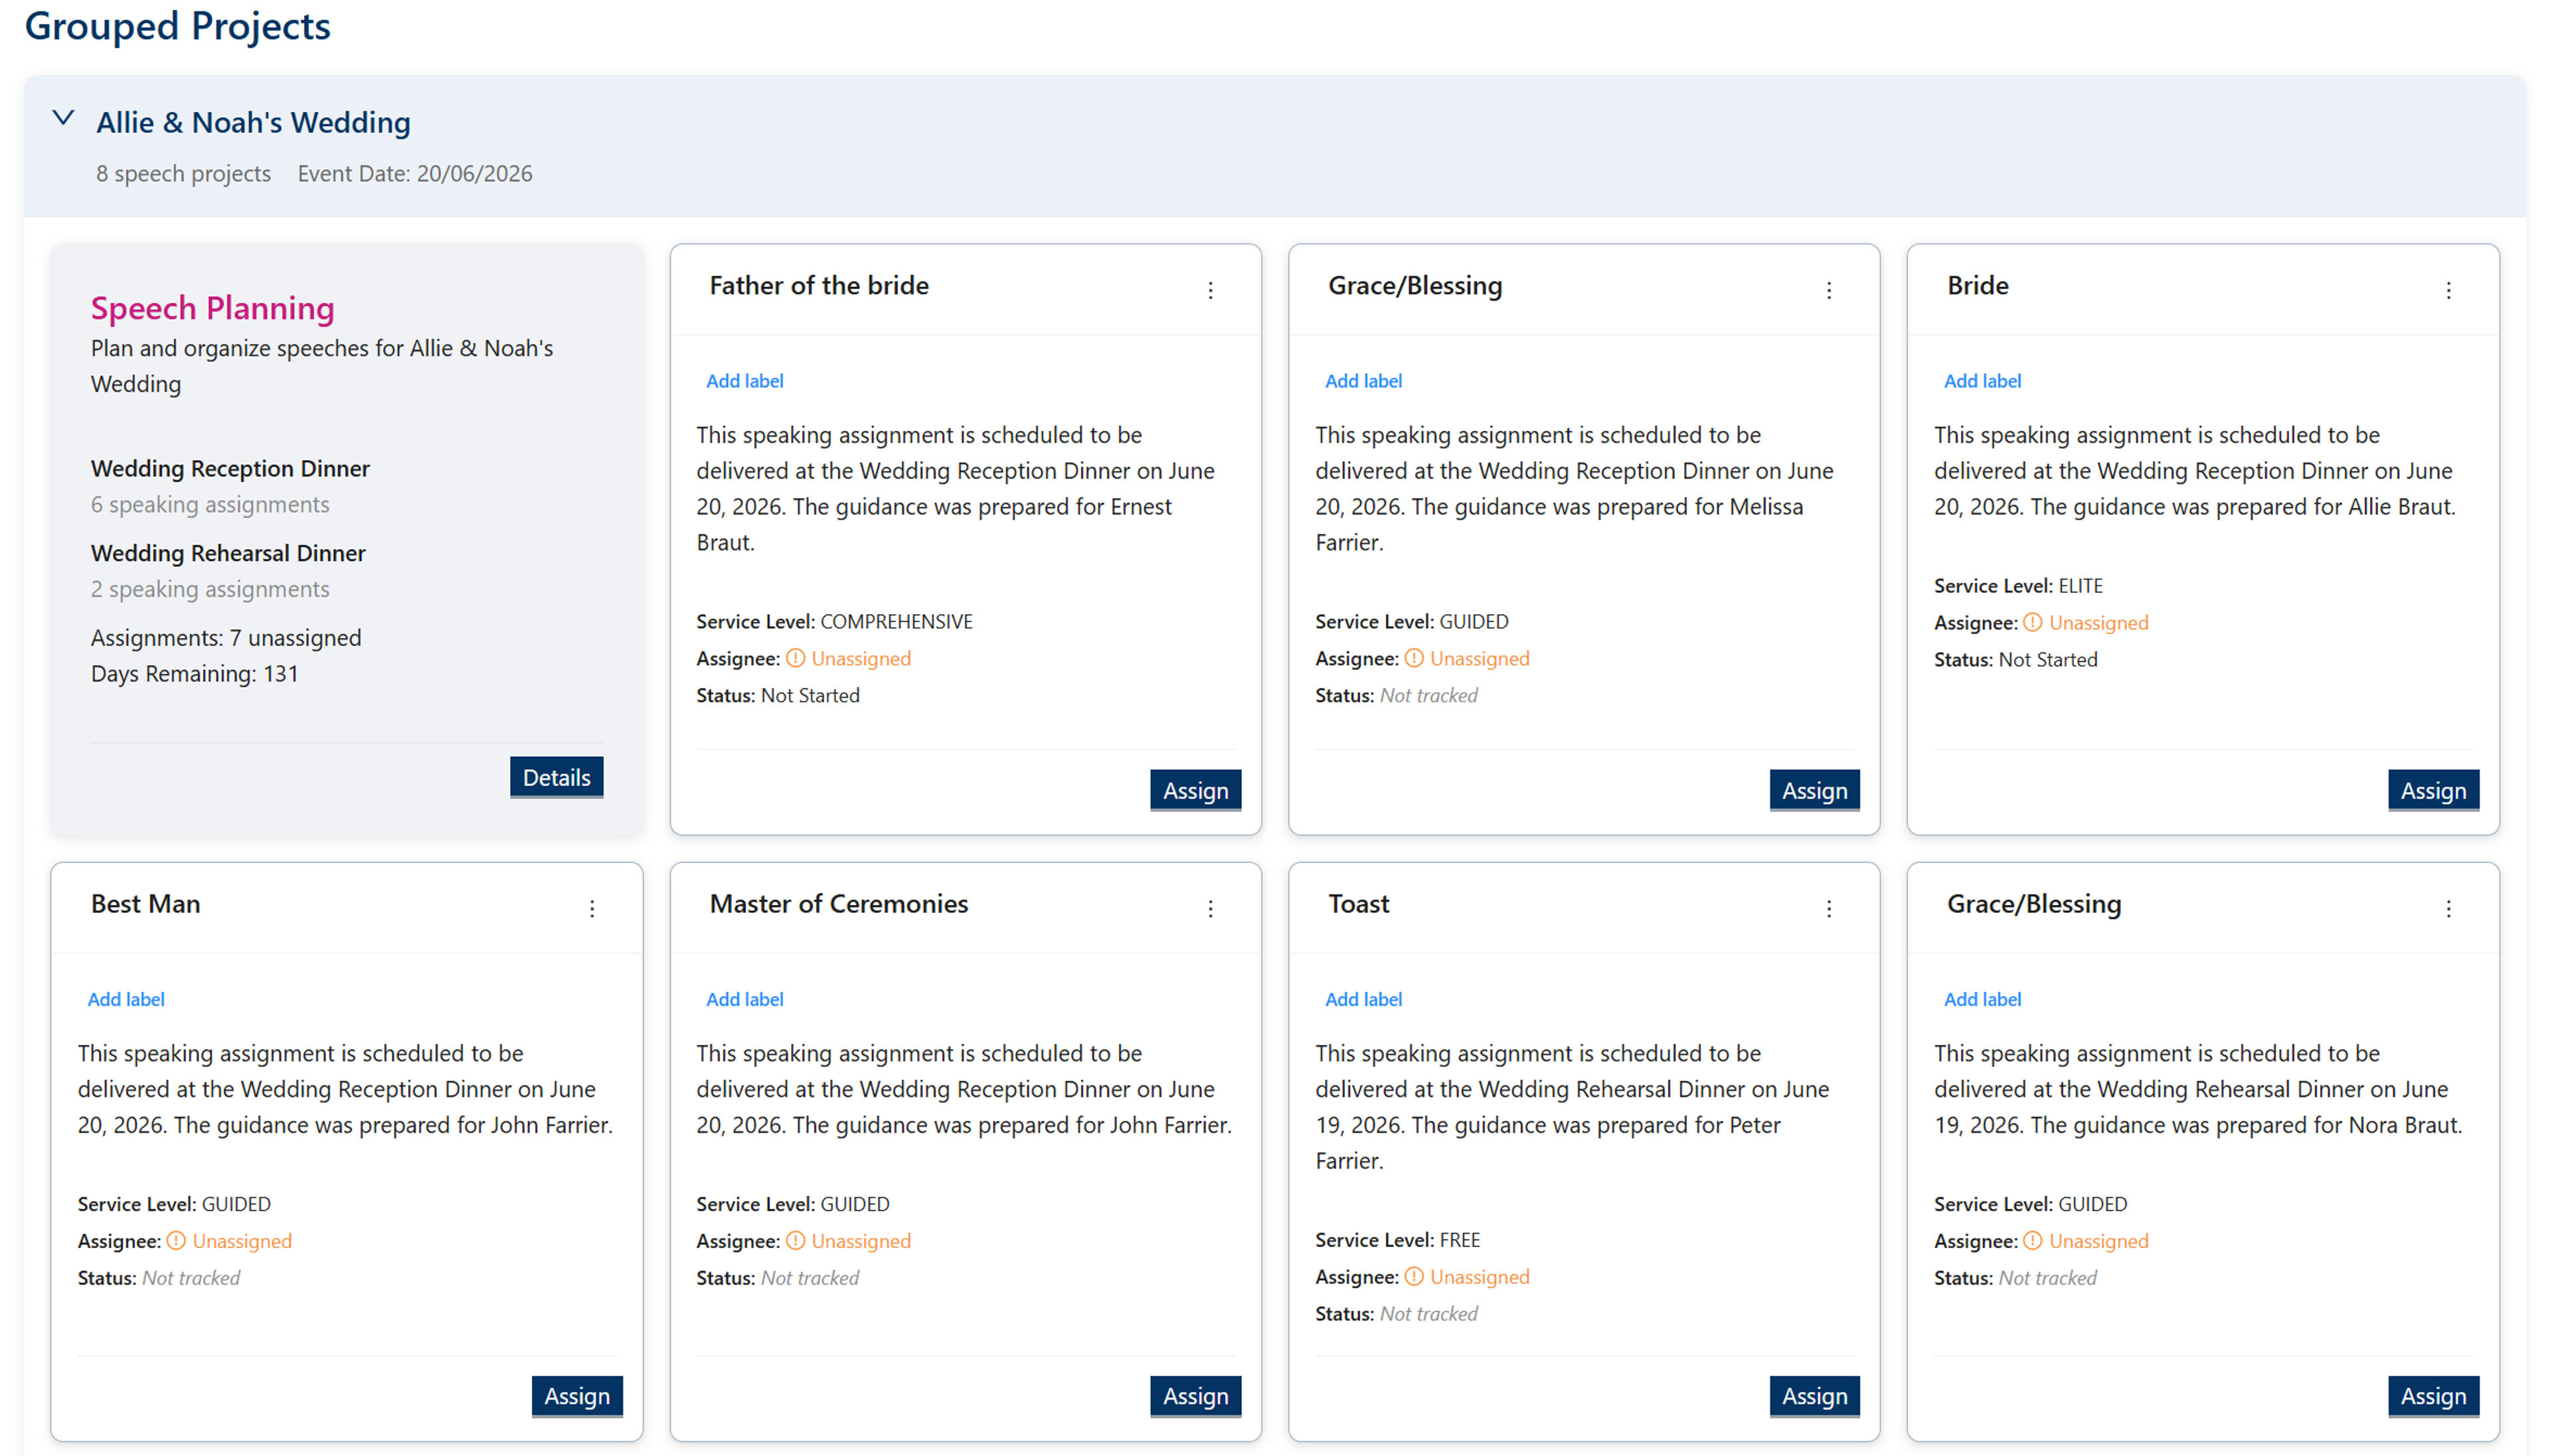Click Service Level ELITE on Bride card

(2018, 585)
